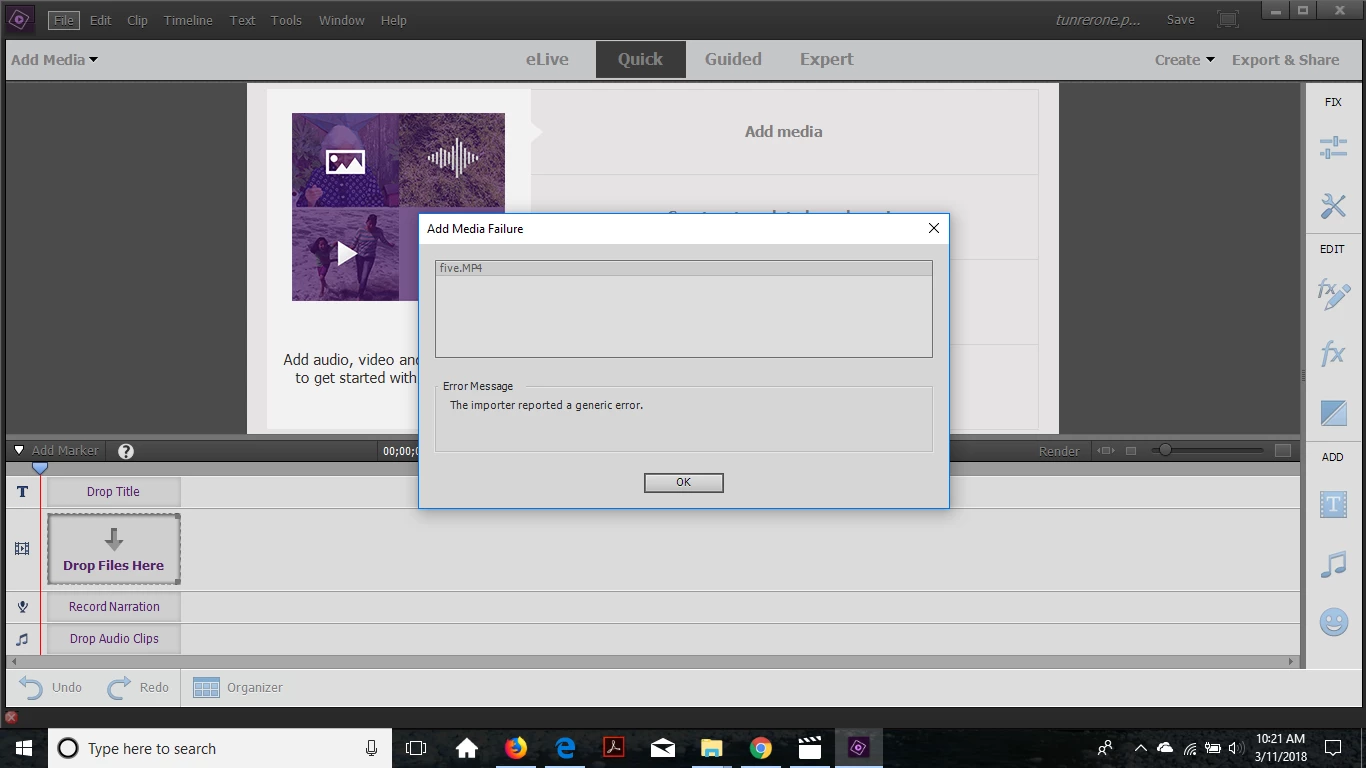Click the Add media heading in panel
The width and height of the screenshot is (1366, 768).
(x=783, y=131)
